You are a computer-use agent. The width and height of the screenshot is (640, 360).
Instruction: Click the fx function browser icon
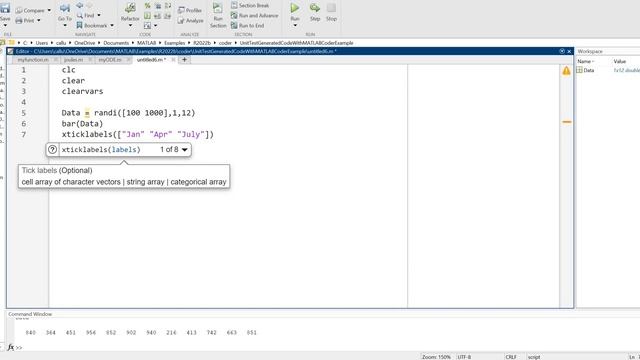click(11, 347)
